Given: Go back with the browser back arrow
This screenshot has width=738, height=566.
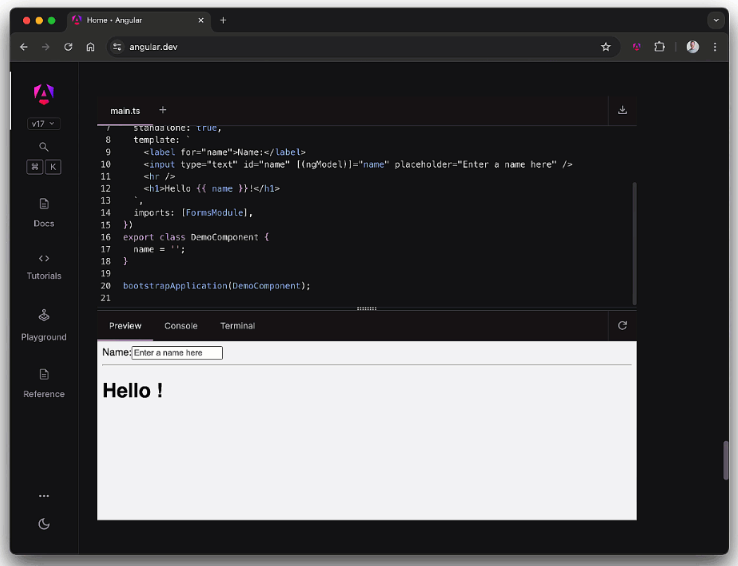Looking at the screenshot, I should pyautogui.click(x=24, y=47).
